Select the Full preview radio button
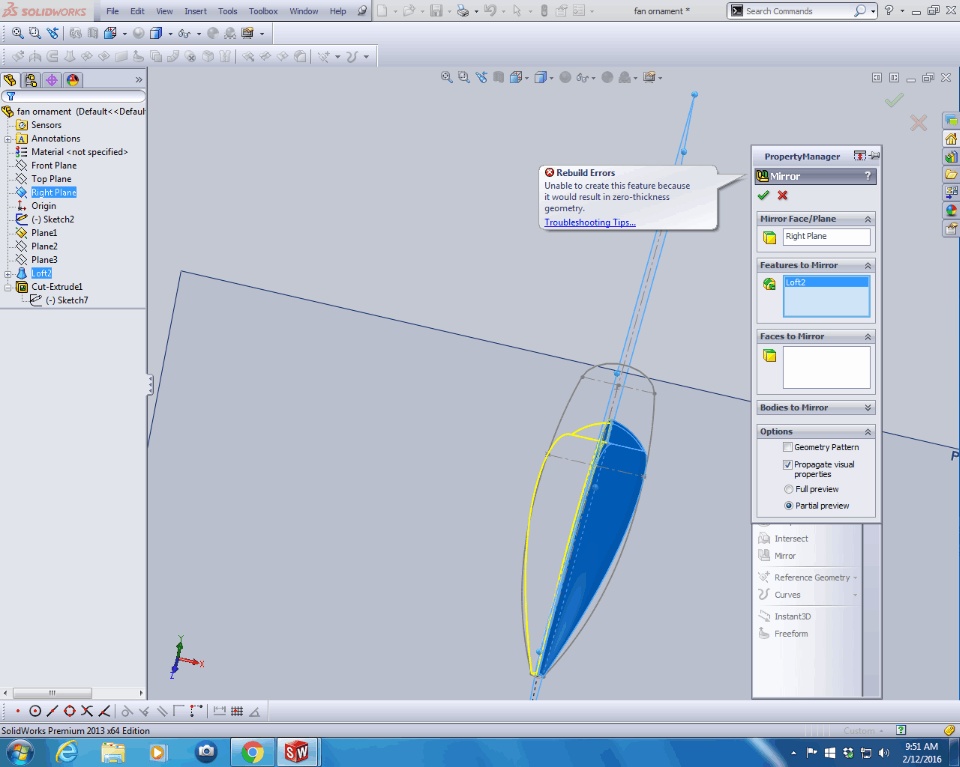960x767 pixels. 788,490
